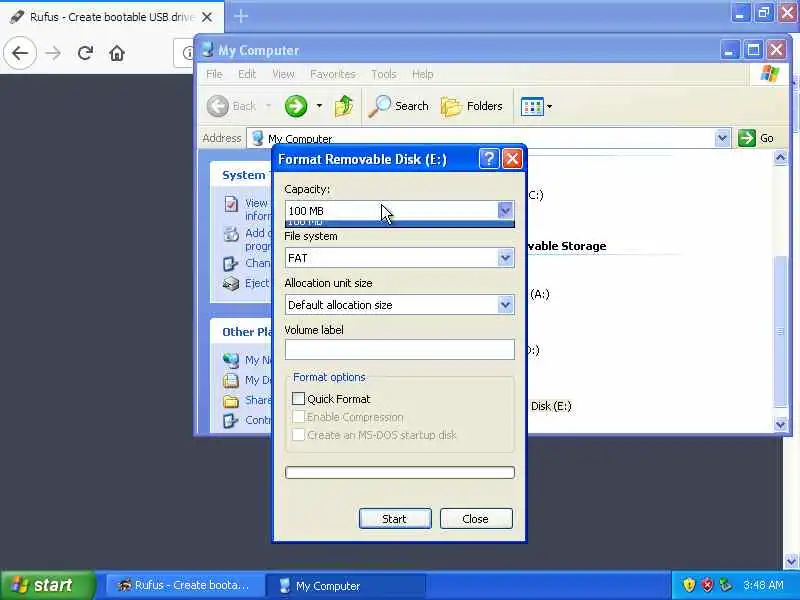800x600 pixels.
Task: Open the Windows start menu
Action: 47,585
